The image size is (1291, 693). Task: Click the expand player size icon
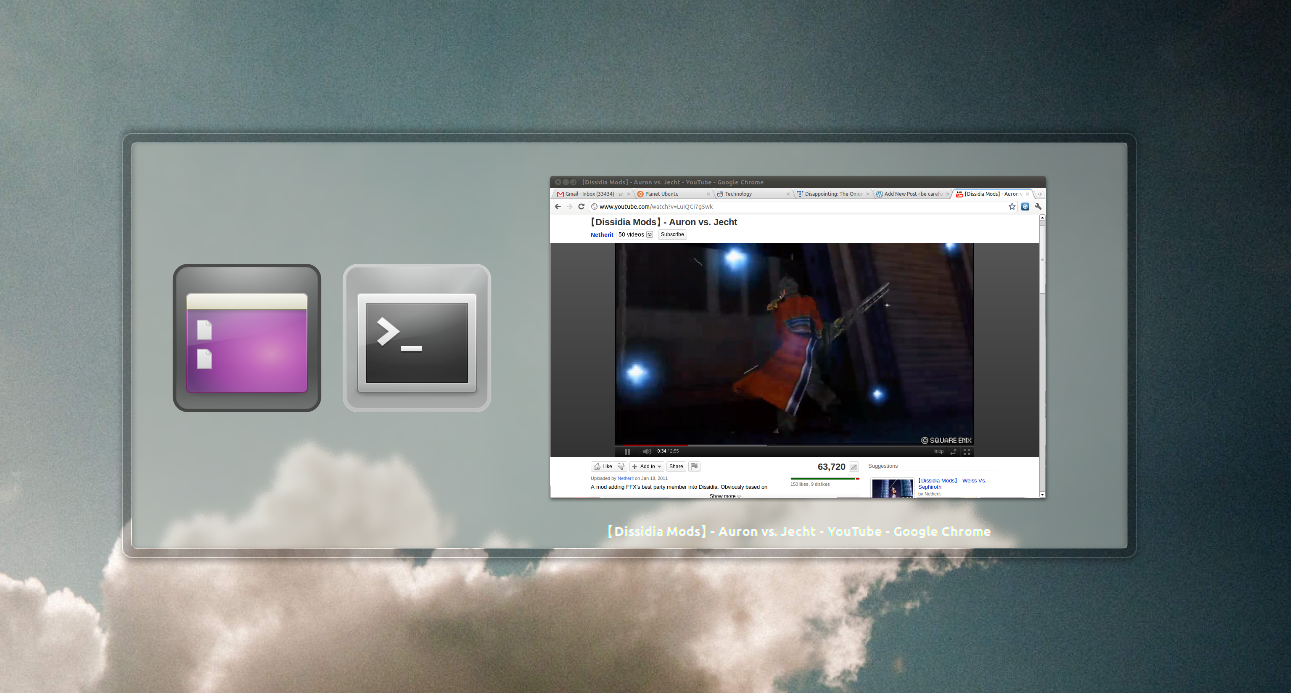(x=953, y=452)
